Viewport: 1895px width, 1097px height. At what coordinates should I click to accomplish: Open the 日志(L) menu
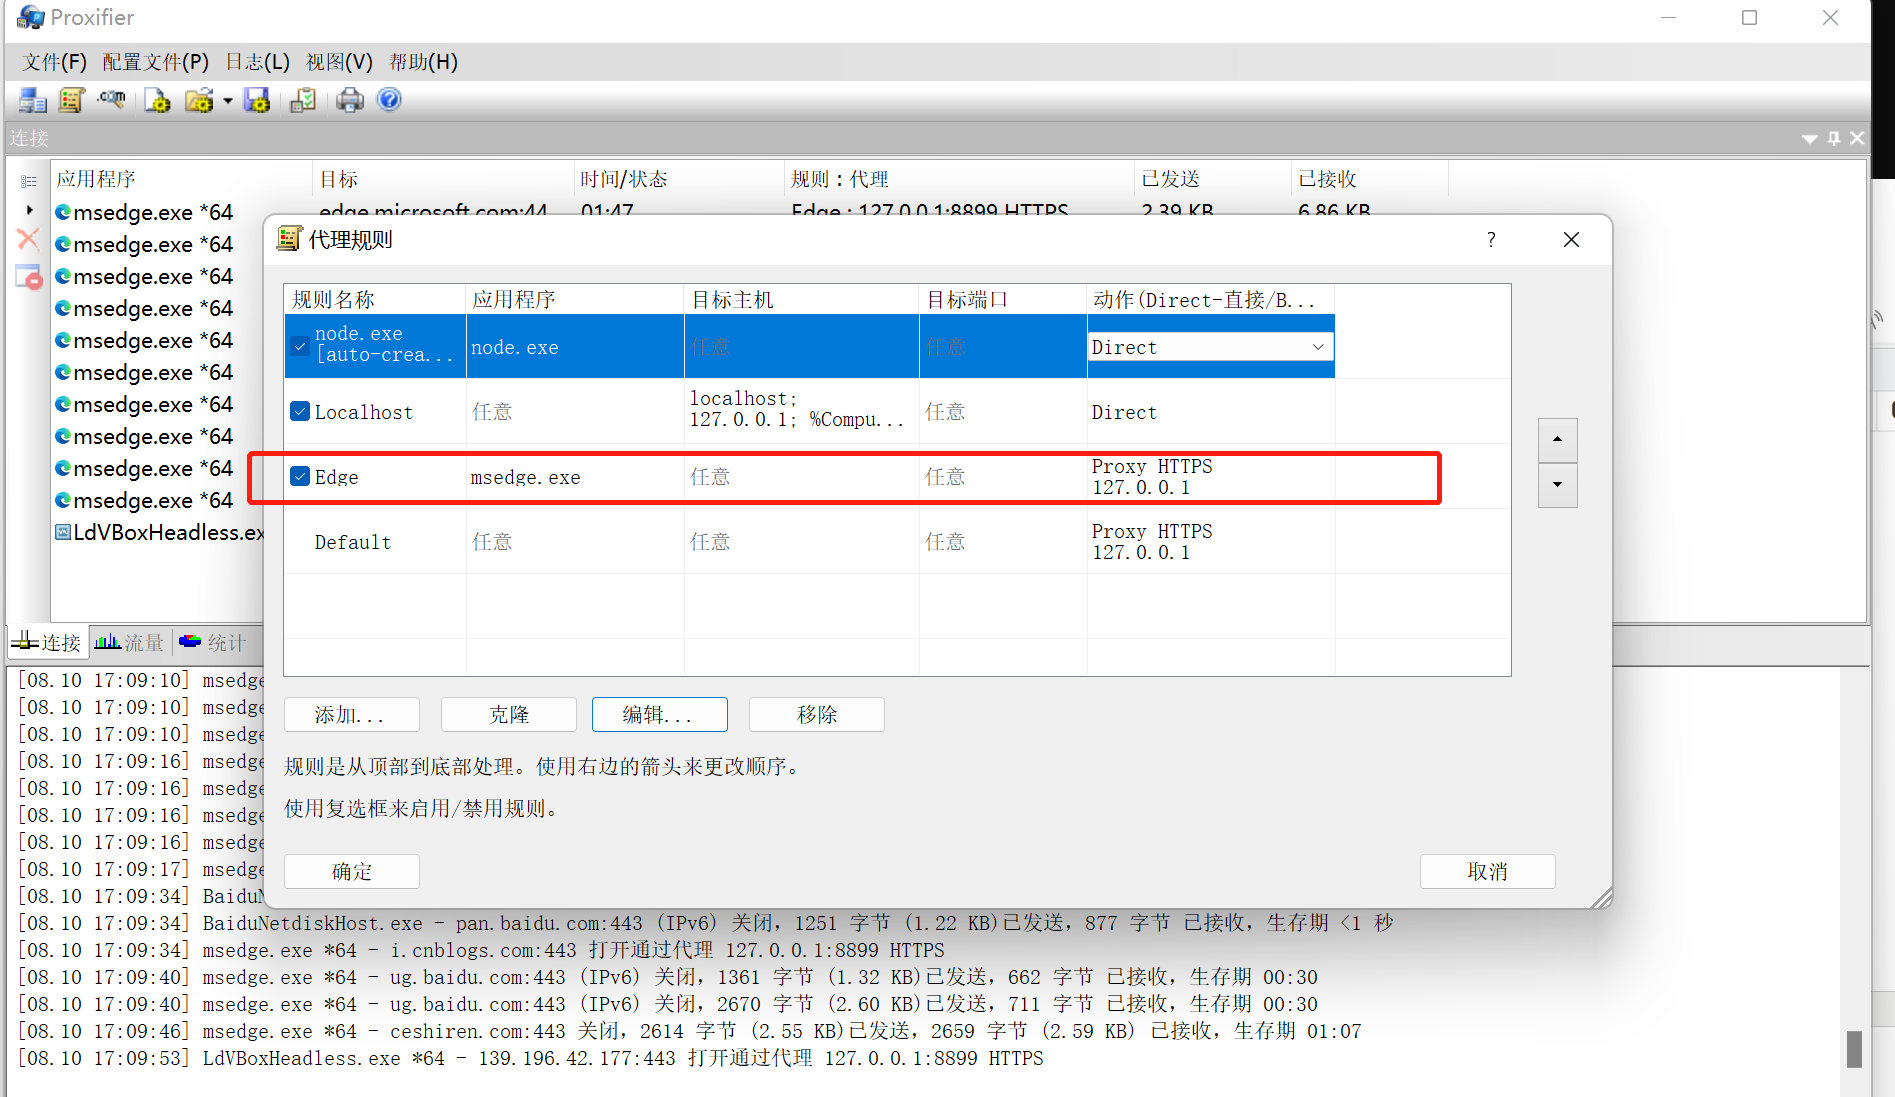[257, 62]
